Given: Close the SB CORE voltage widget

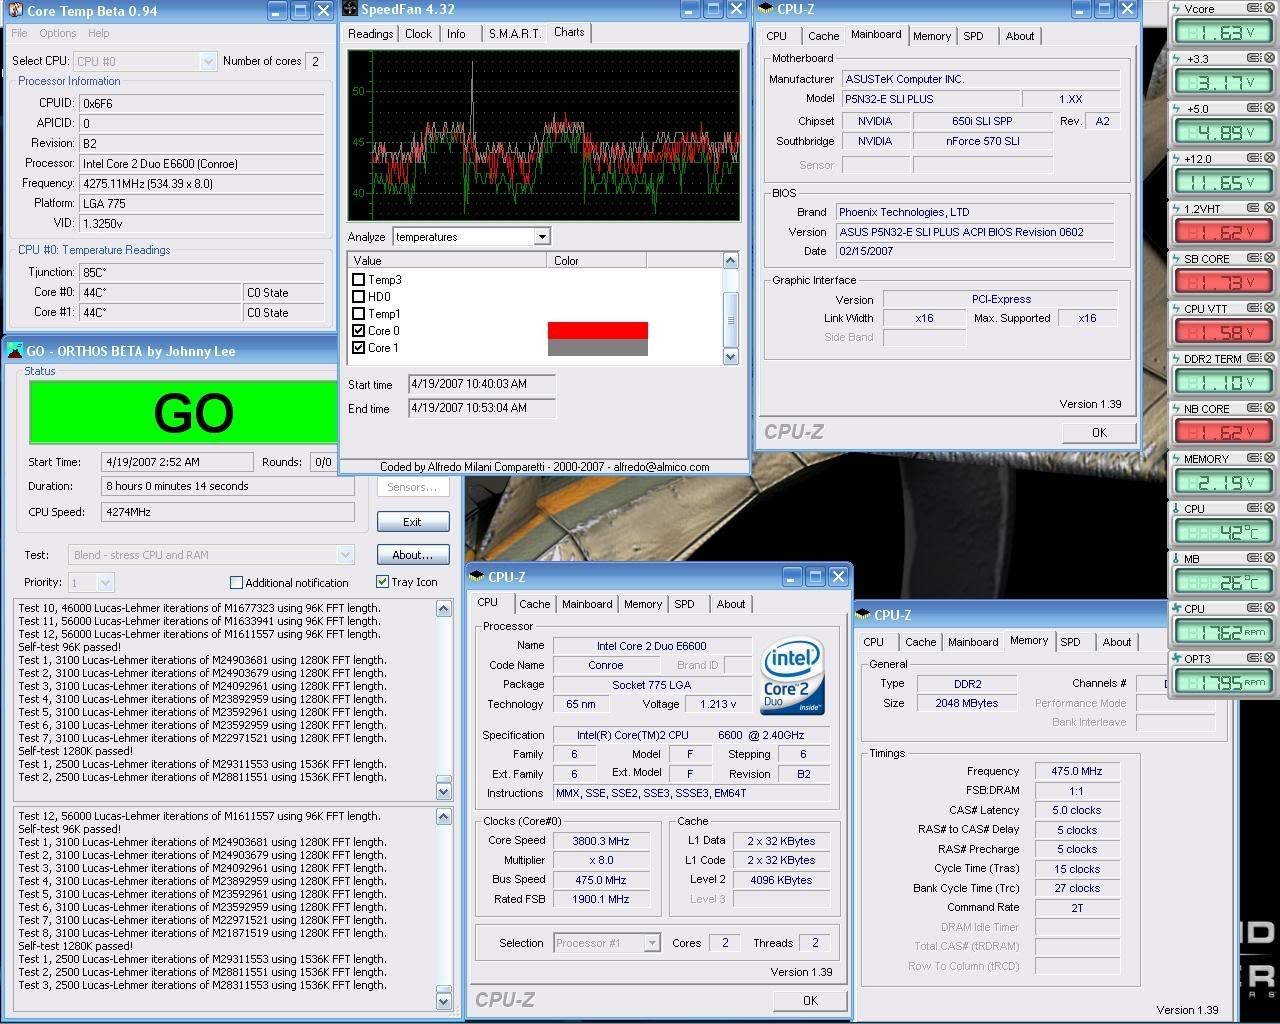Looking at the screenshot, I should pyautogui.click(x=1270, y=259).
